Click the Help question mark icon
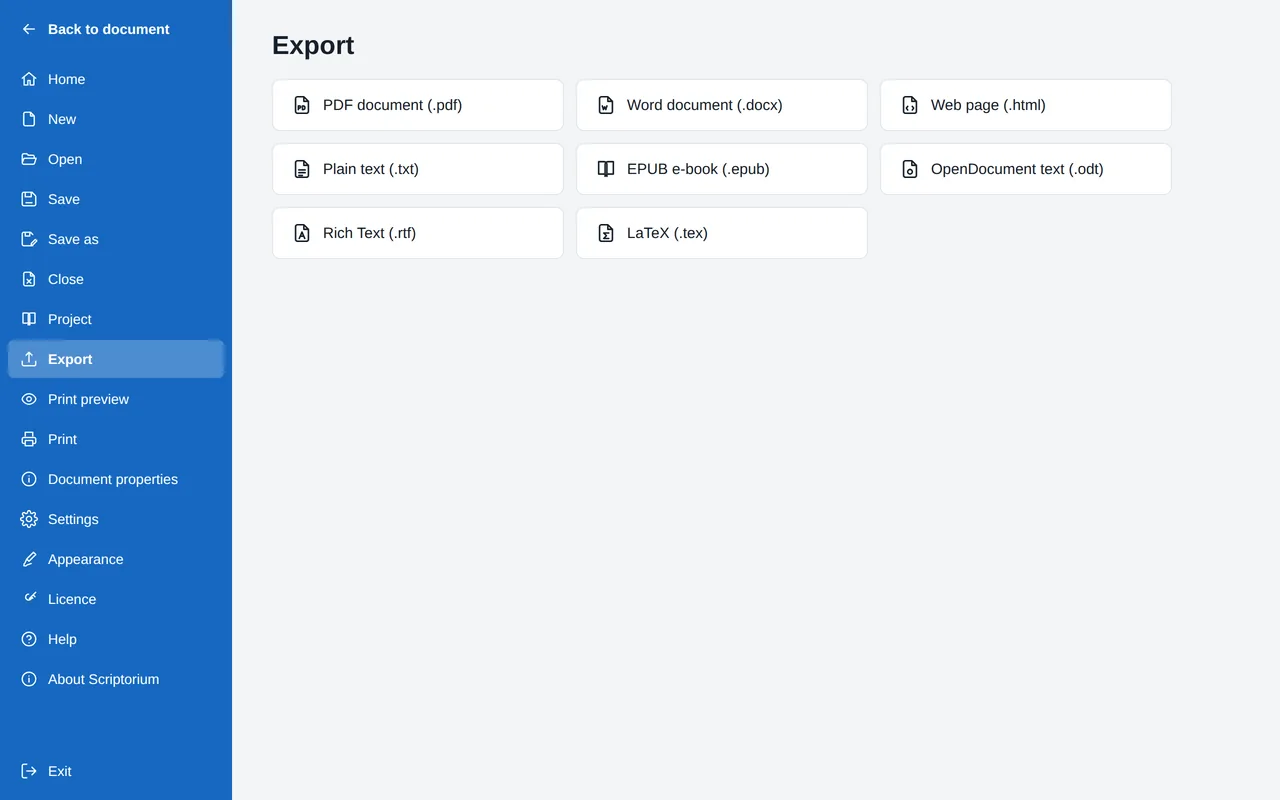The height and width of the screenshot is (800, 1280). click(29, 639)
